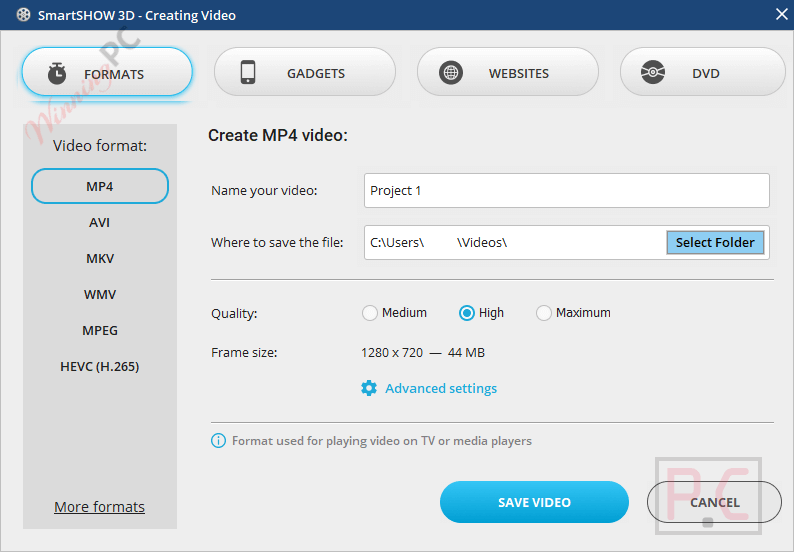Choose MKV video format
Viewport: 794px width, 552px height.
[x=100, y=258]
